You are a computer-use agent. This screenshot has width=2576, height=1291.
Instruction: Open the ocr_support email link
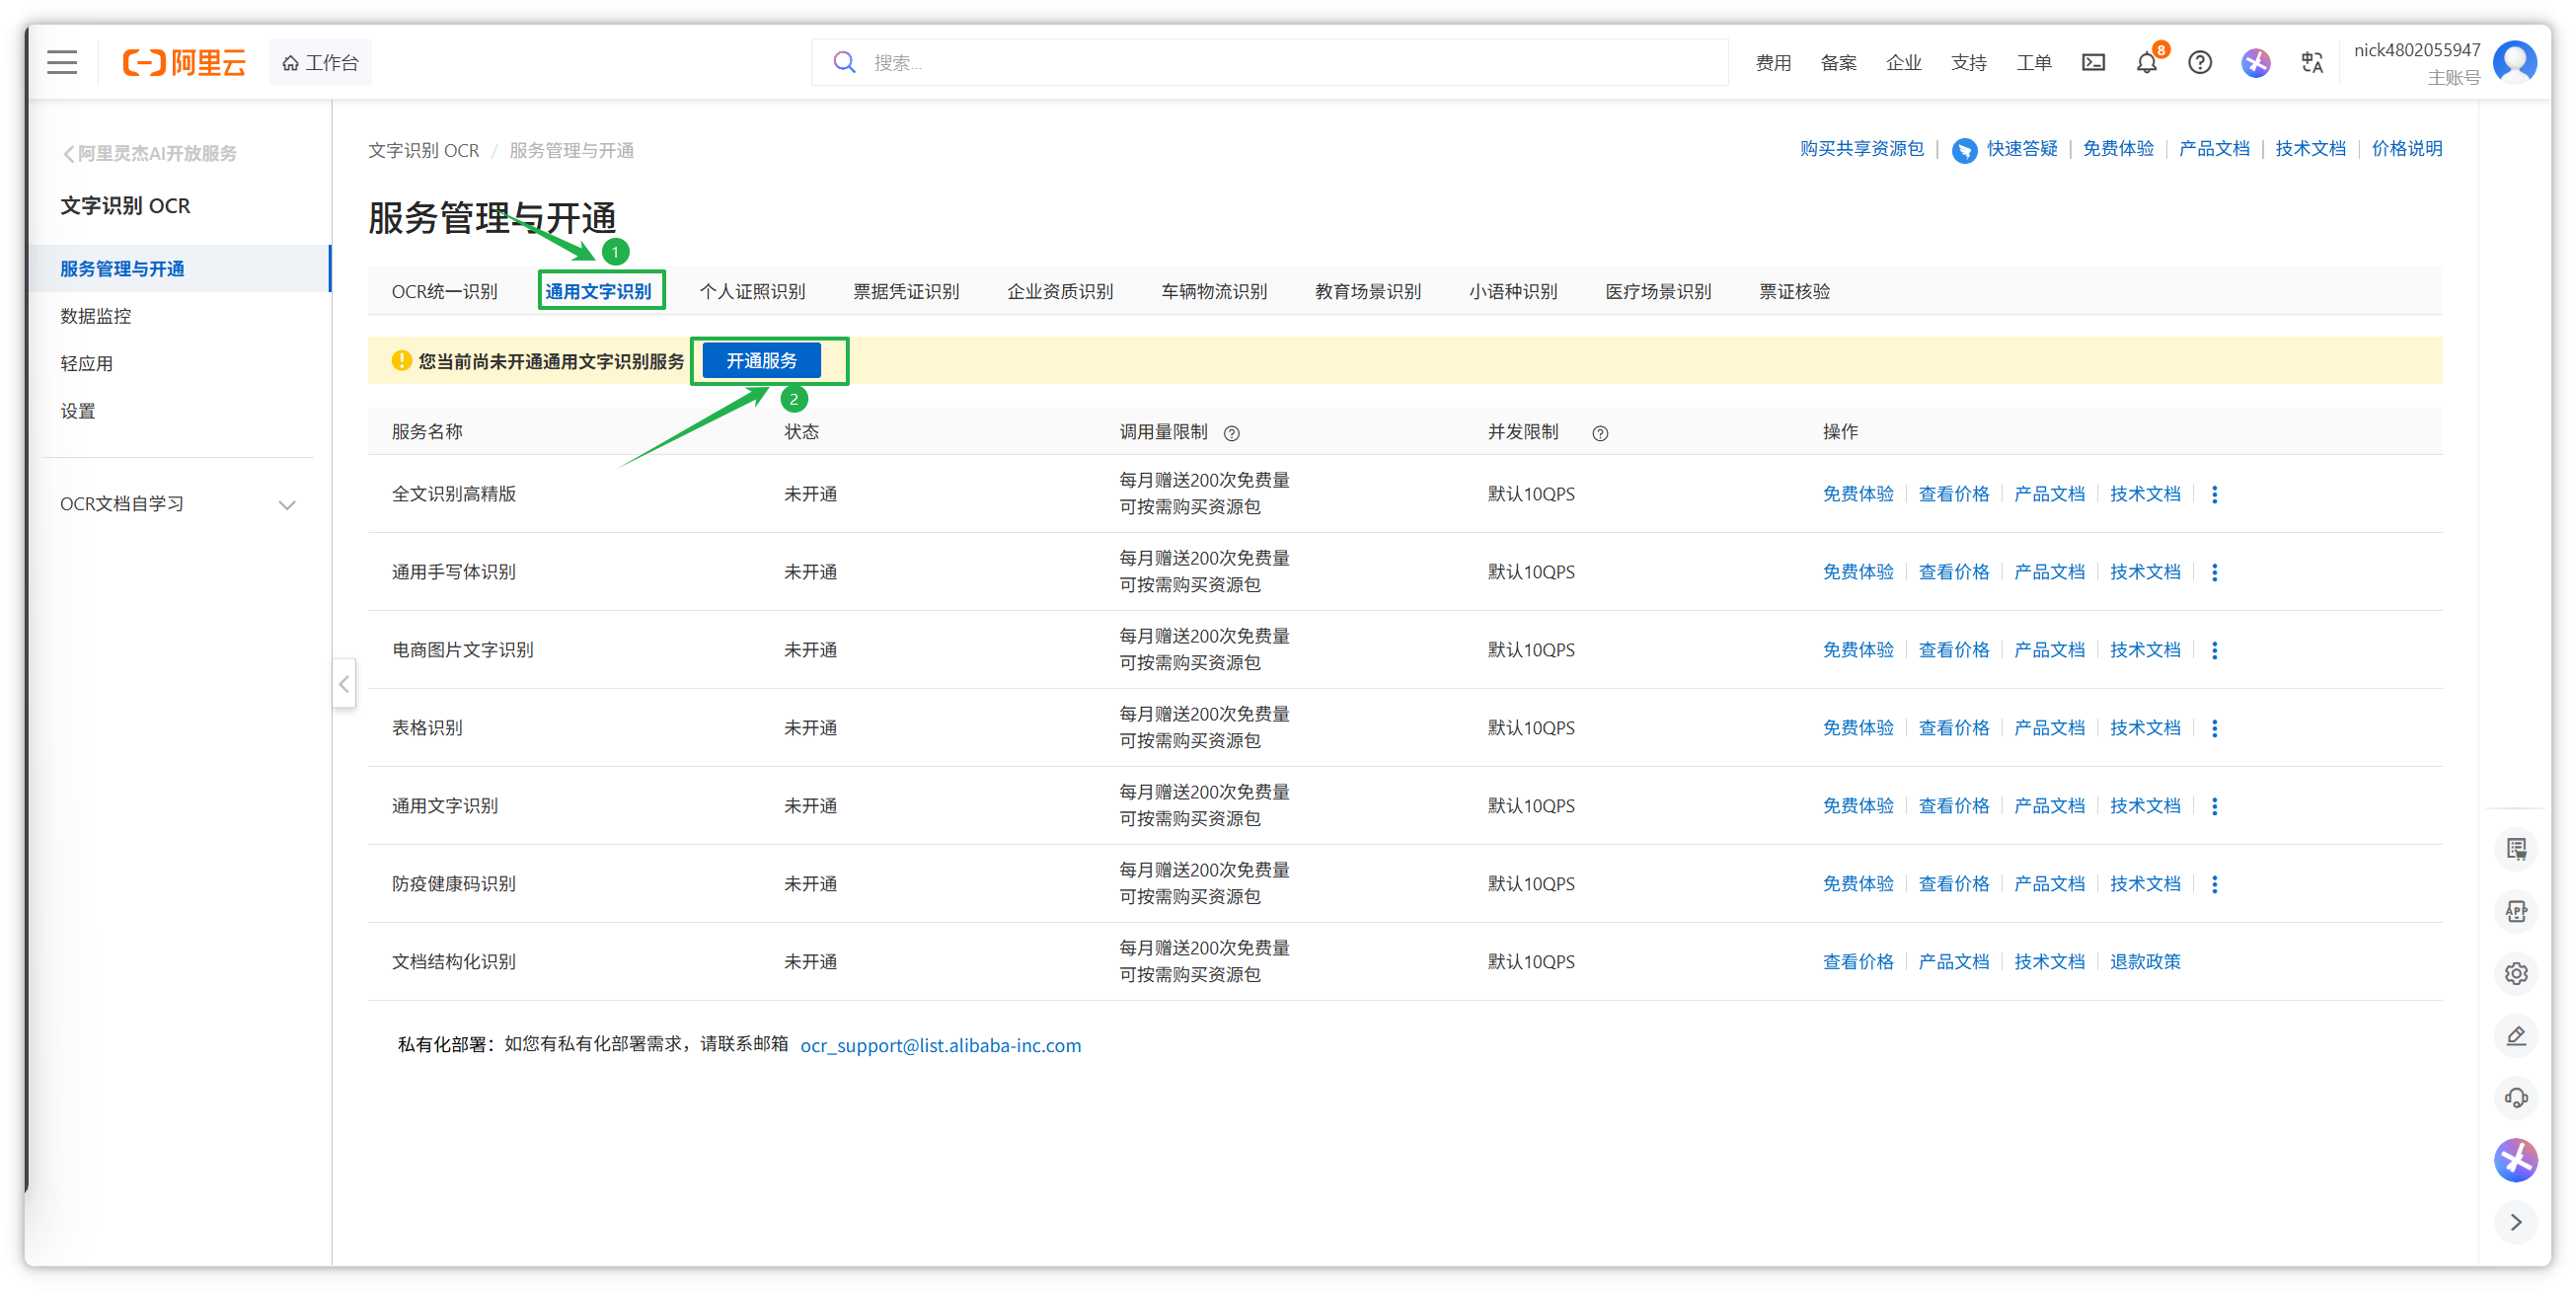tap(940, 1045)
